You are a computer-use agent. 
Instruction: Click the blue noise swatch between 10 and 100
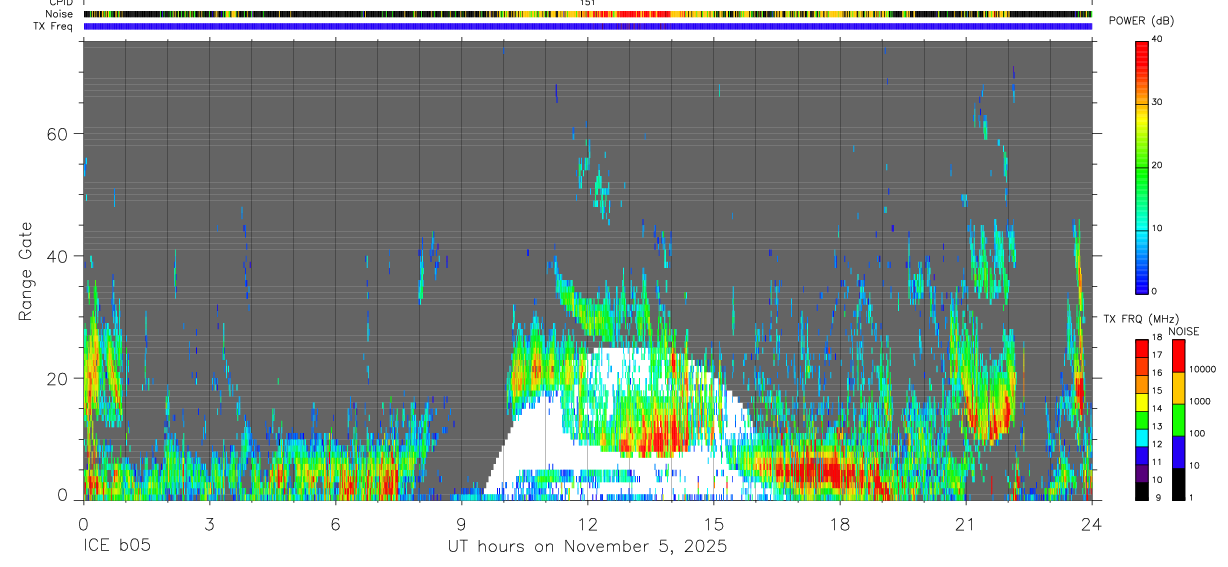(x=1178, y=452)
